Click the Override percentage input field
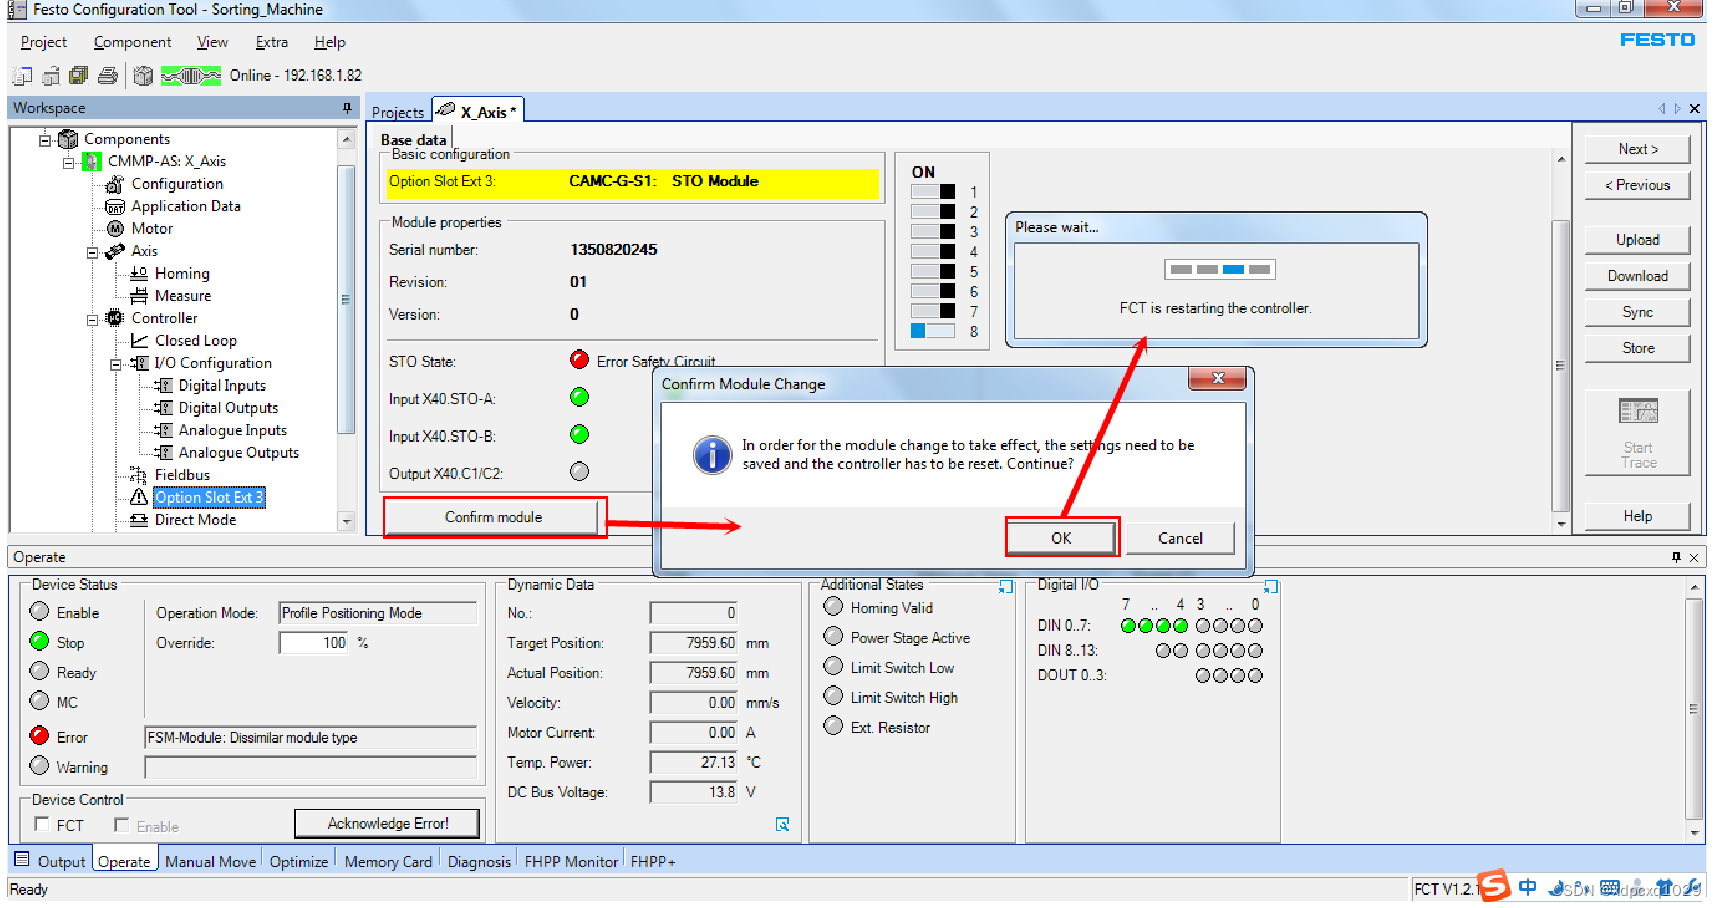The width and height of the screenshot is (1716, 908). click(x=314, y=643)
